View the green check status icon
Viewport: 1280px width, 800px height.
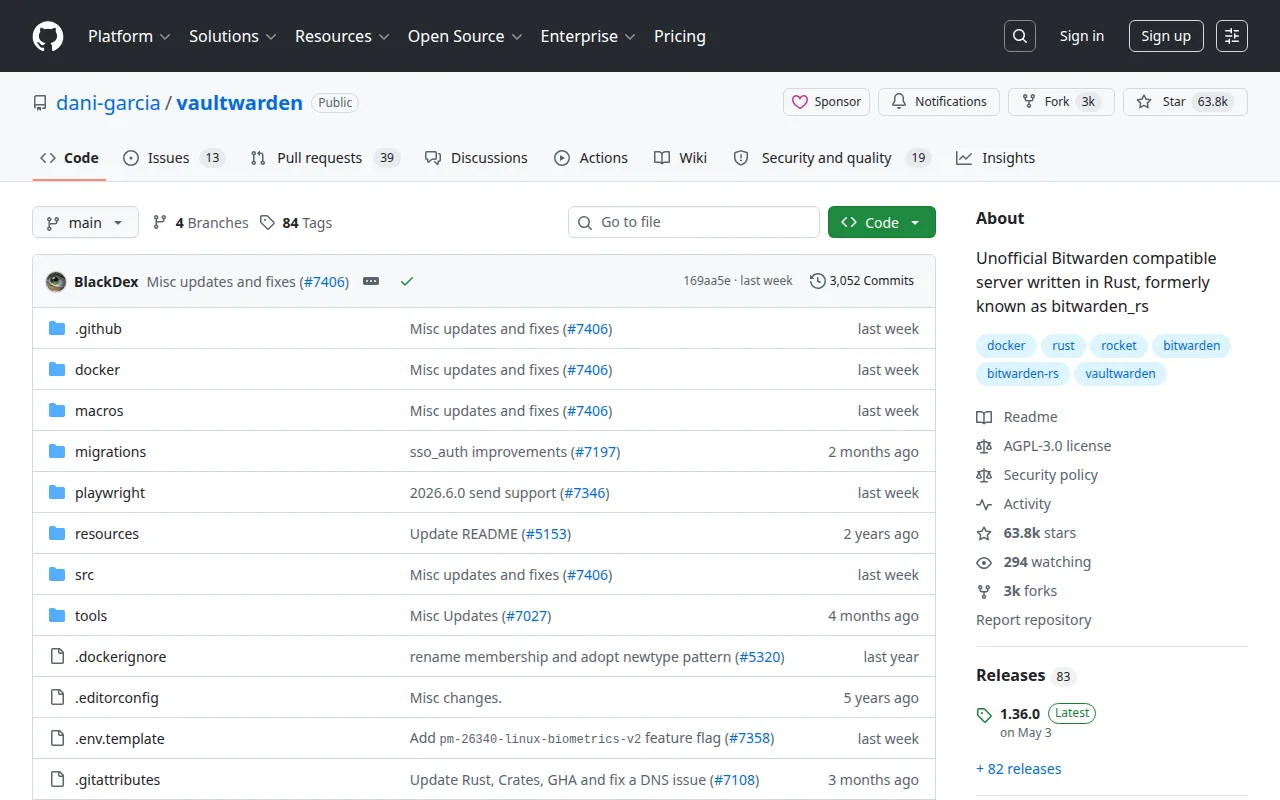point(407,282)
